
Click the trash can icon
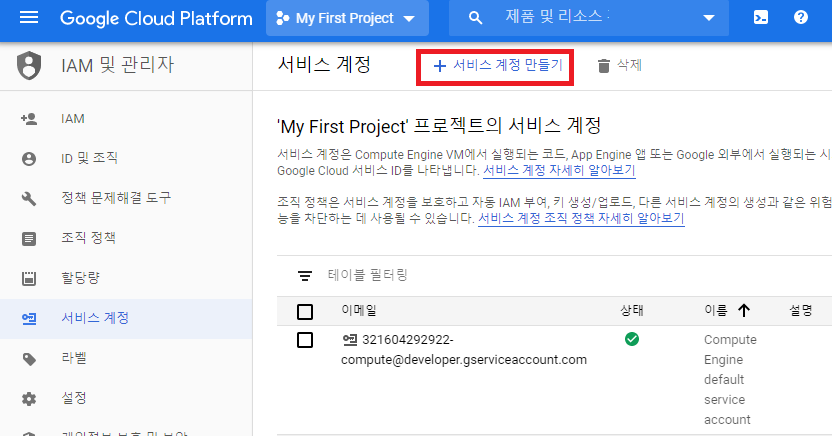[603, 66]
